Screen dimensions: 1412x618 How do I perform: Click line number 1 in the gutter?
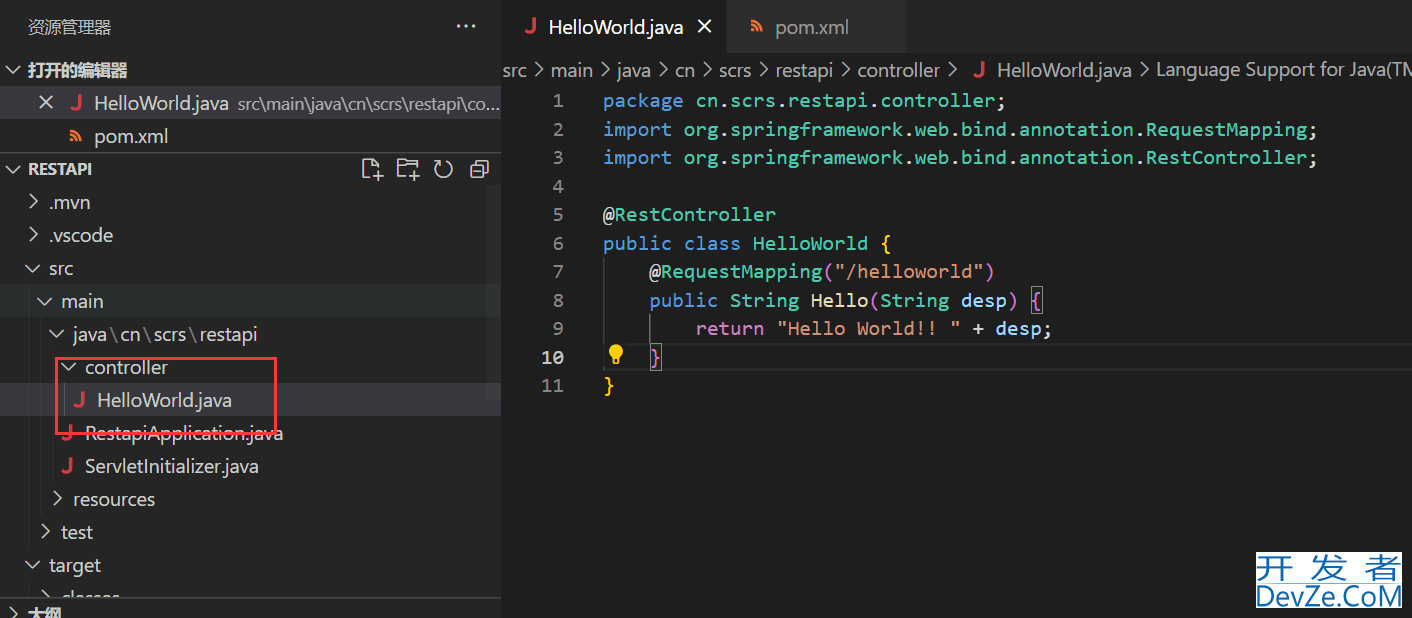(558, 101)
